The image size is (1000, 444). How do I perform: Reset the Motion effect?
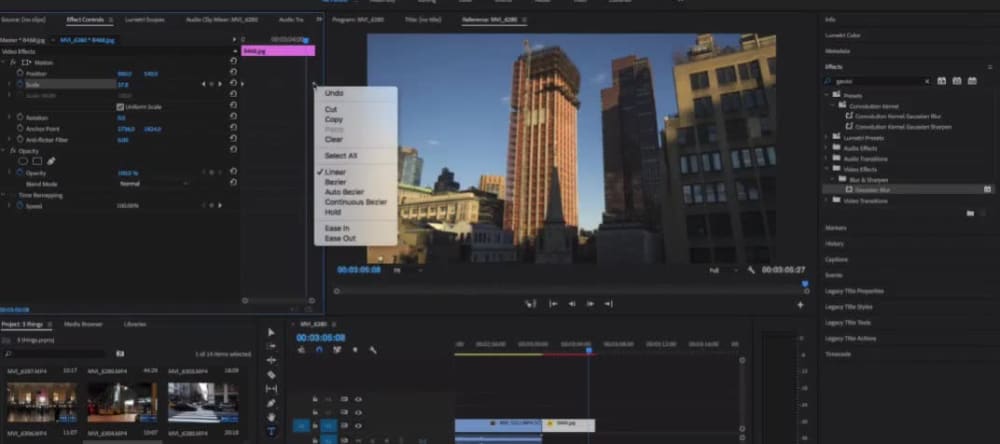pos(233,62)
